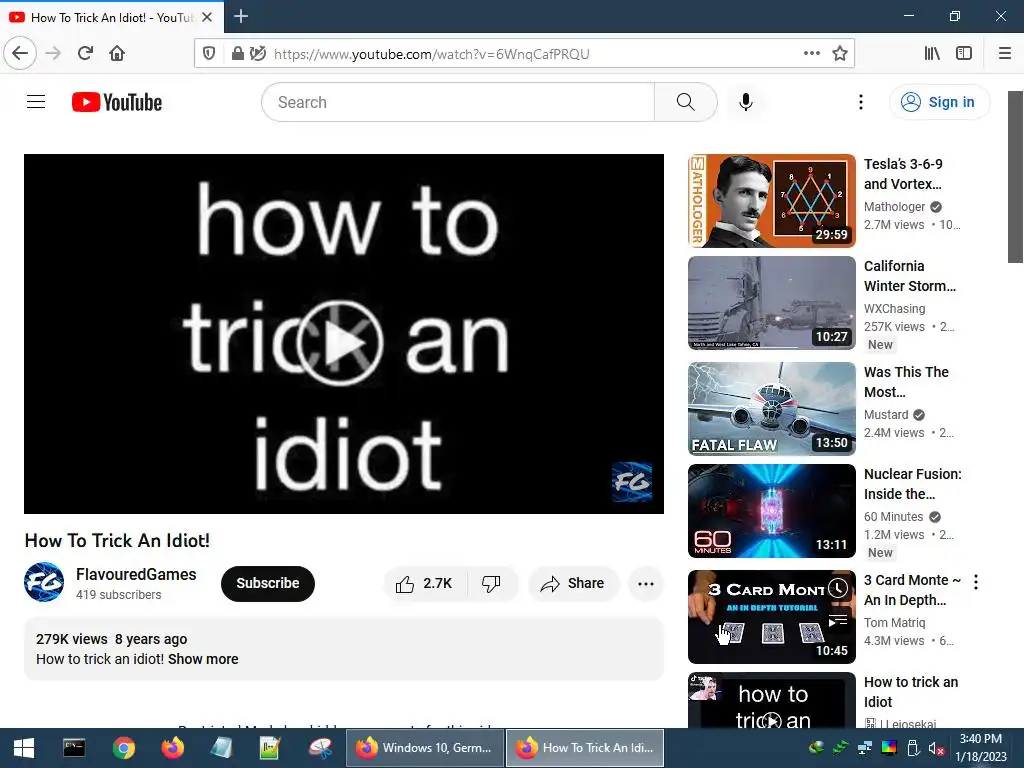Image resolution: width=1024 pixels, height=768 pixels.
Task: Open the Tesla's 3-6-9 and Vortex title
Action: tap(903, 174)
